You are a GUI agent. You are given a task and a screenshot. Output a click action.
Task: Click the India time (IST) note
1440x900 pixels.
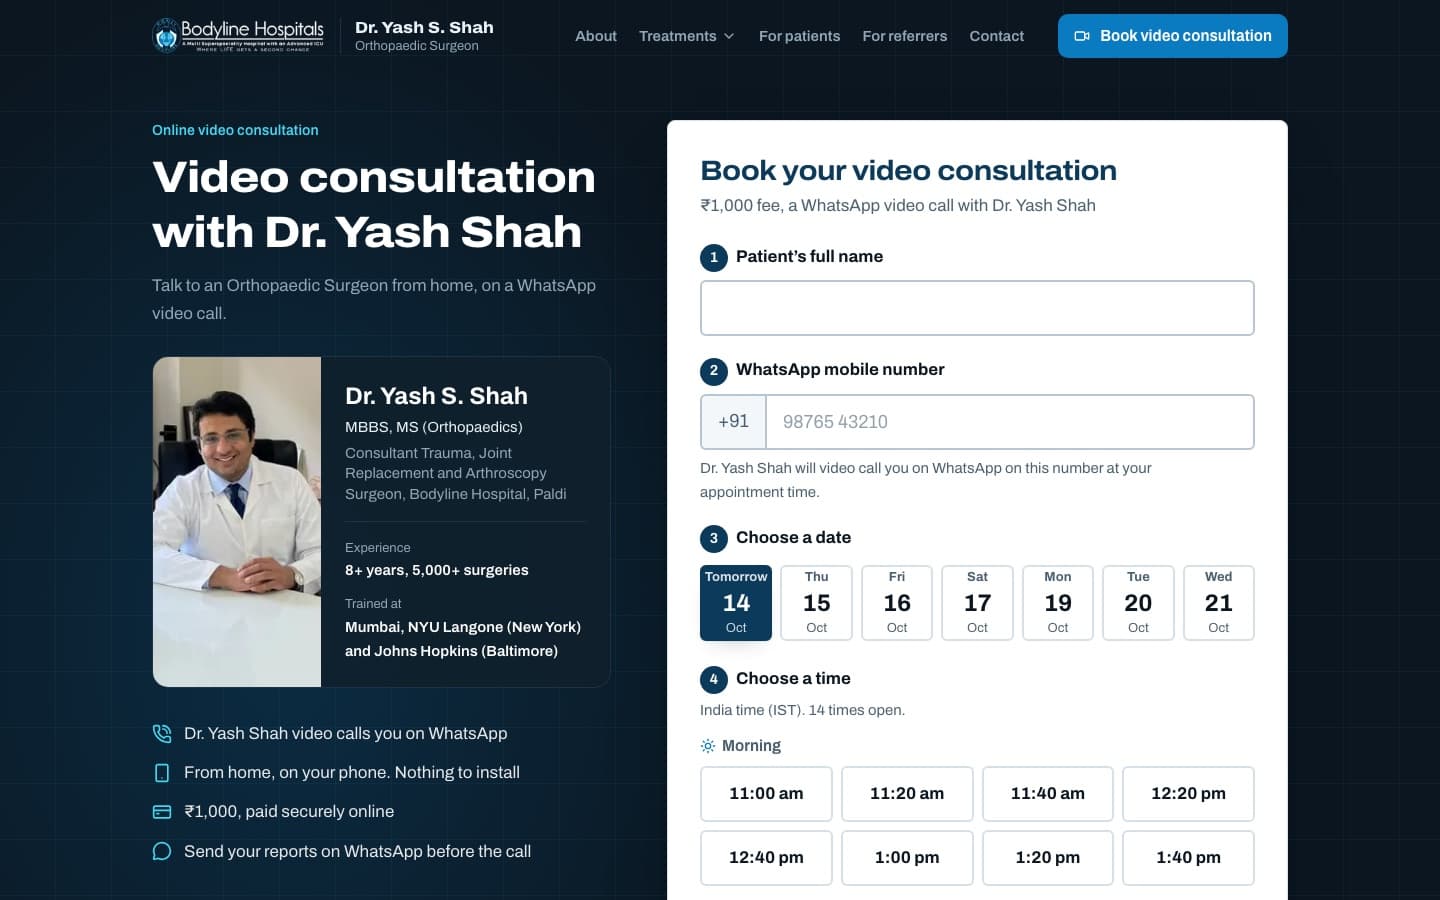point(802,710)
